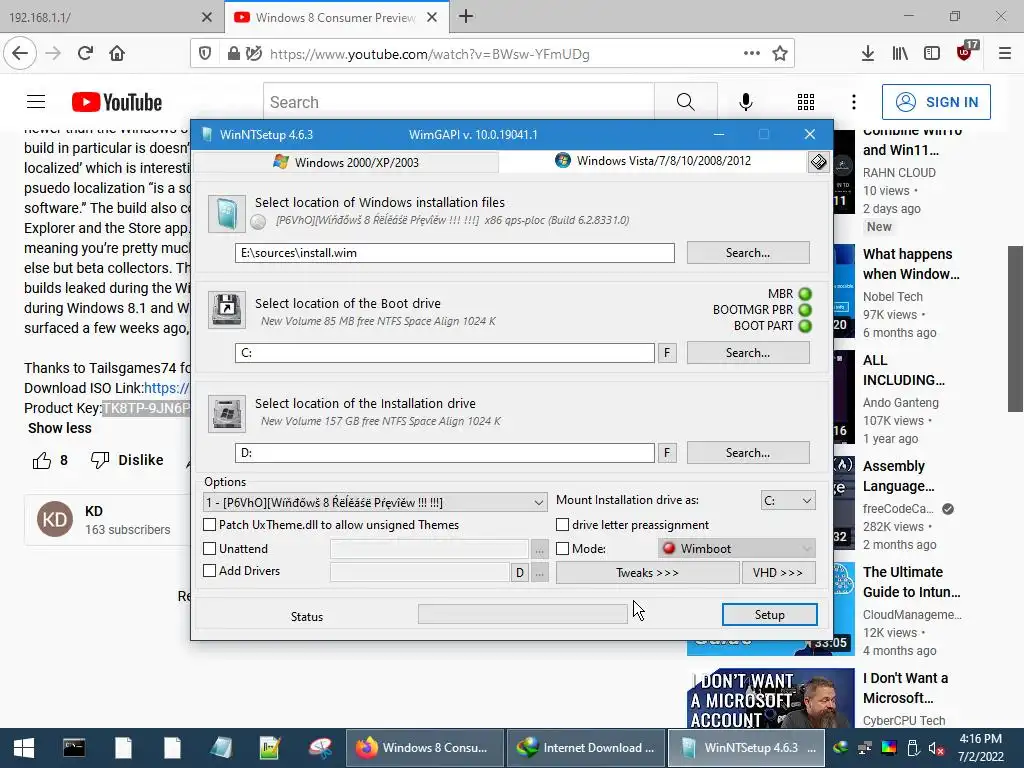Viewport: 1024px width, 768px height.
Task: Click the BOOT PART green status indicator
Action: pyautogui.click(x=805, y=326)
